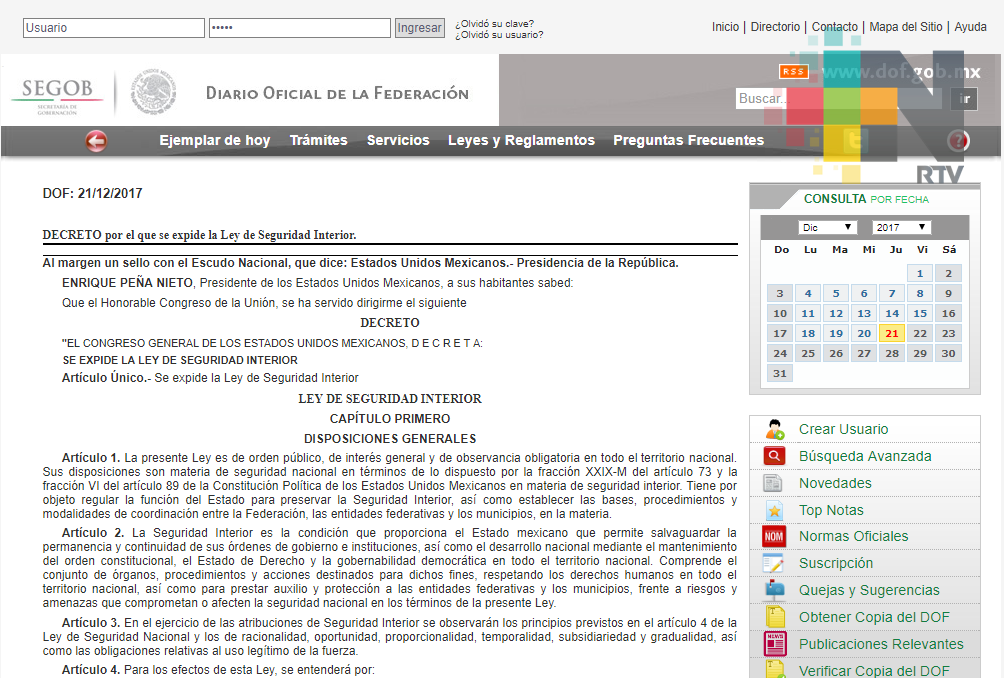This screenshot has width=1004, height=678.
Task: Open Leyes y Reglamentos menu
Action: pyautogui.click(x=521, y=140)
